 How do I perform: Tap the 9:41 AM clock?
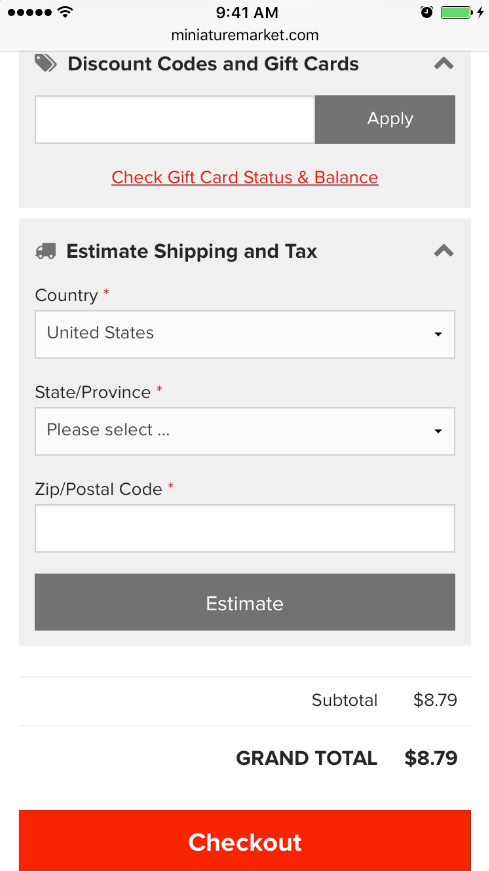pyautogui.click(x=247, y=12)
